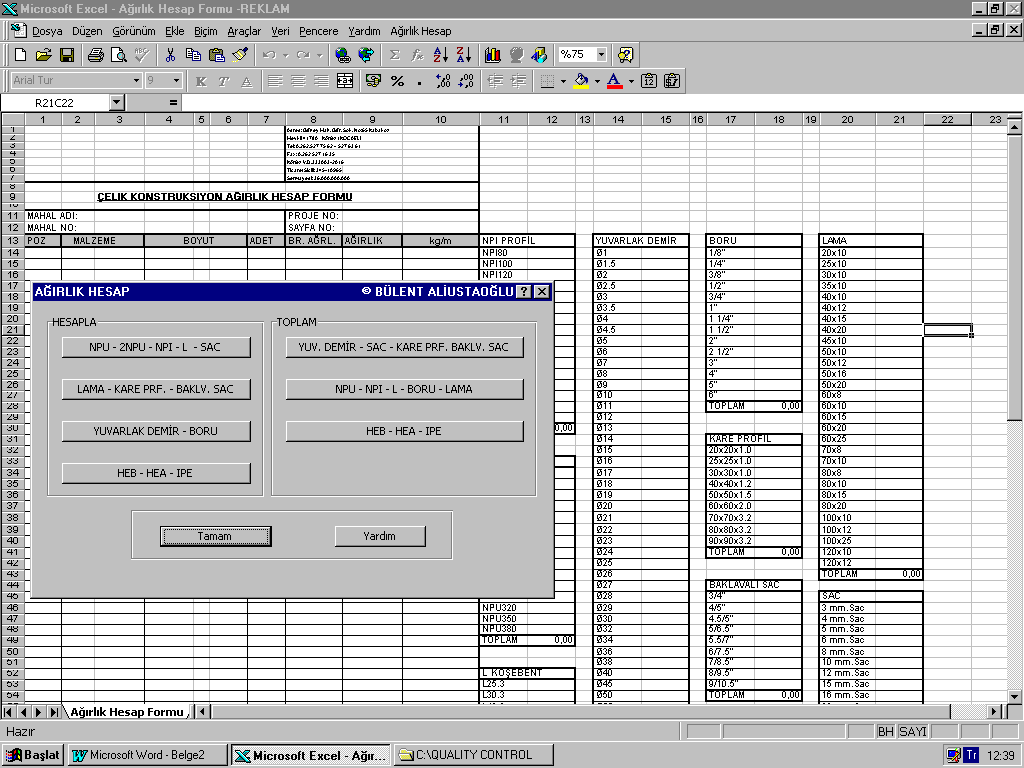Click the HEB - HEA - IPE button under HESAPLA
This screenshot has height=768, width=1024.
[156, 473]
